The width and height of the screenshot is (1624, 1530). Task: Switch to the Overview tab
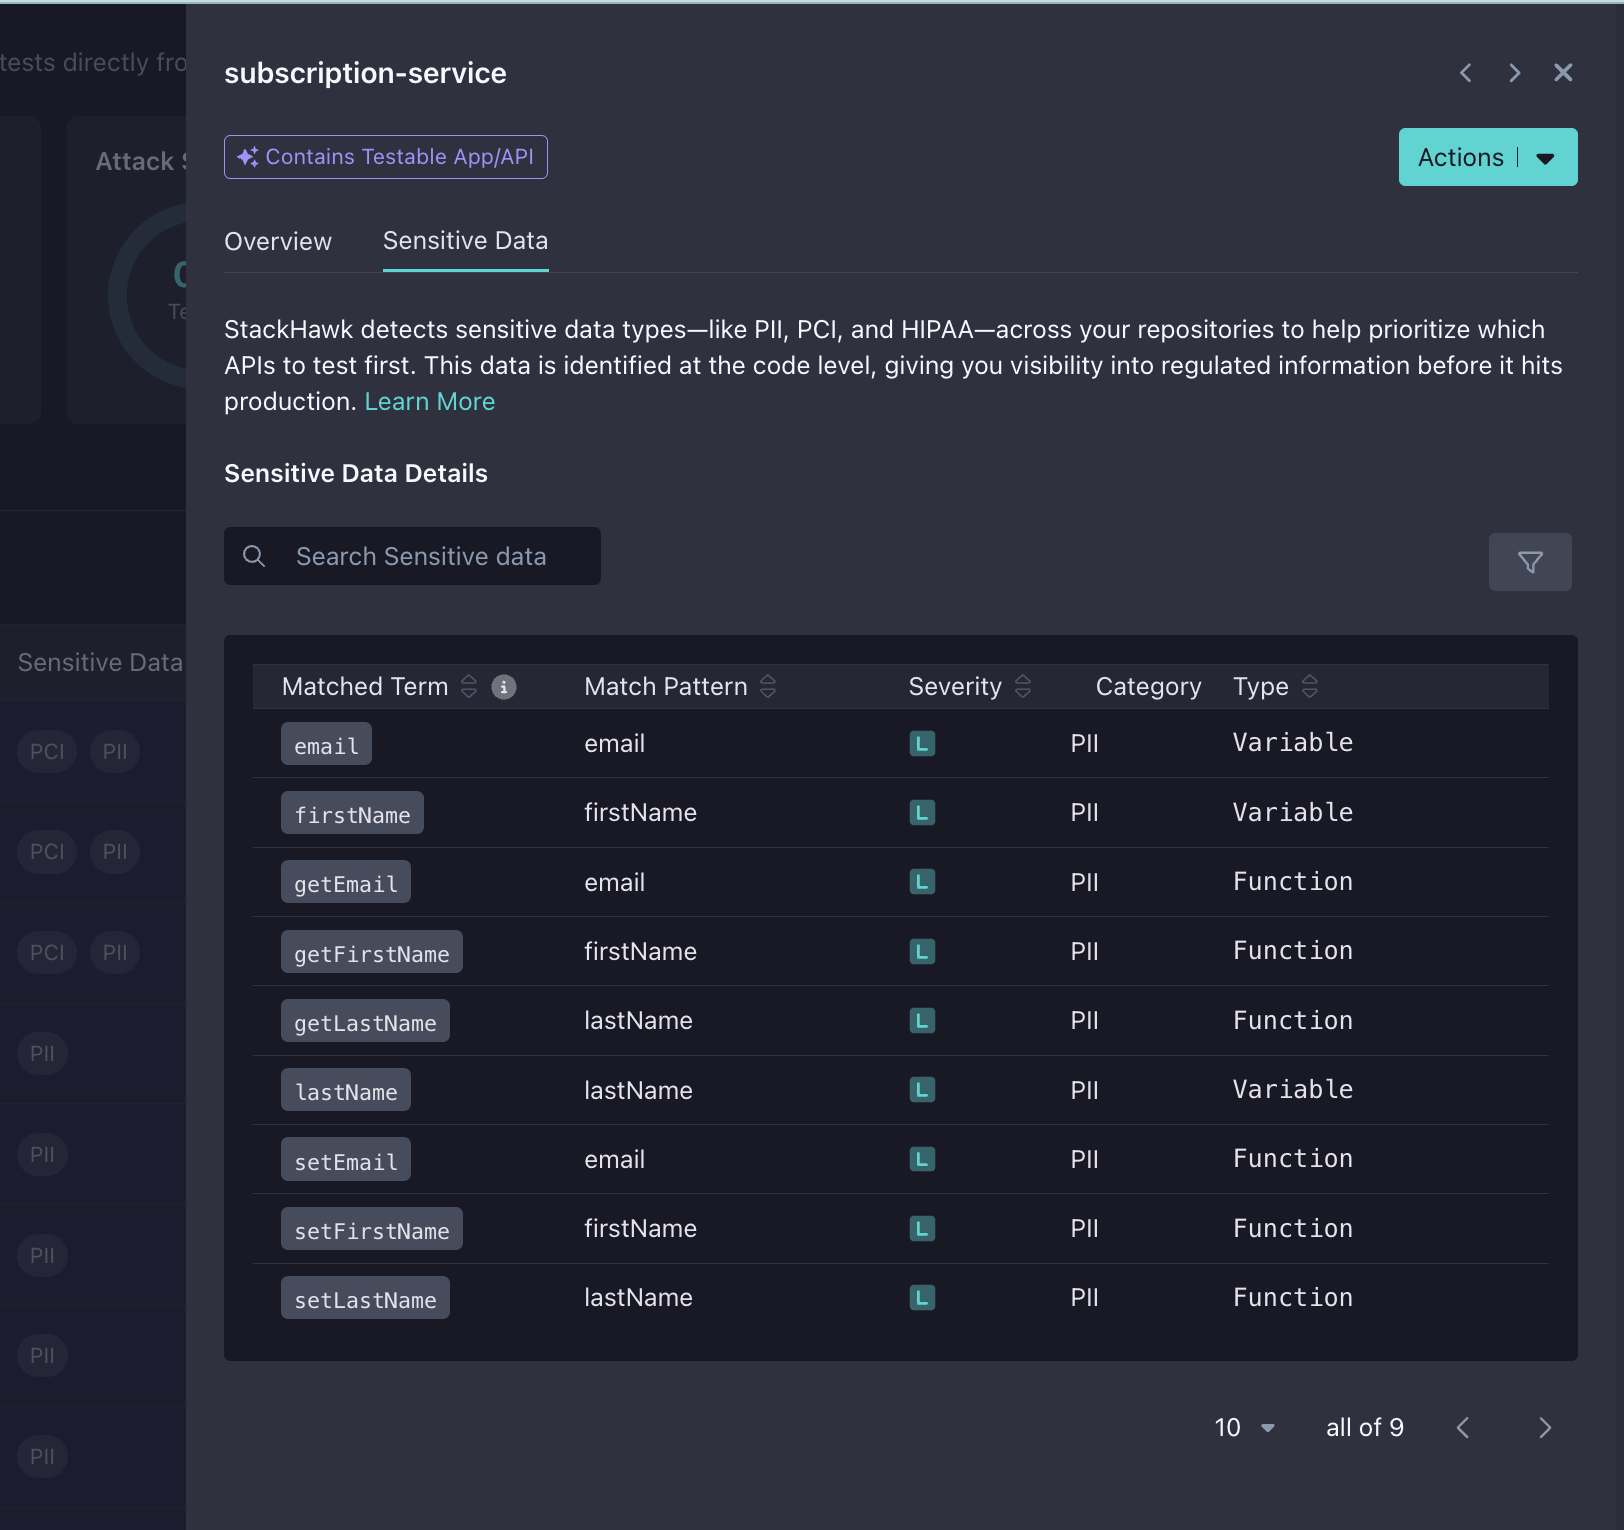[278, 242]
